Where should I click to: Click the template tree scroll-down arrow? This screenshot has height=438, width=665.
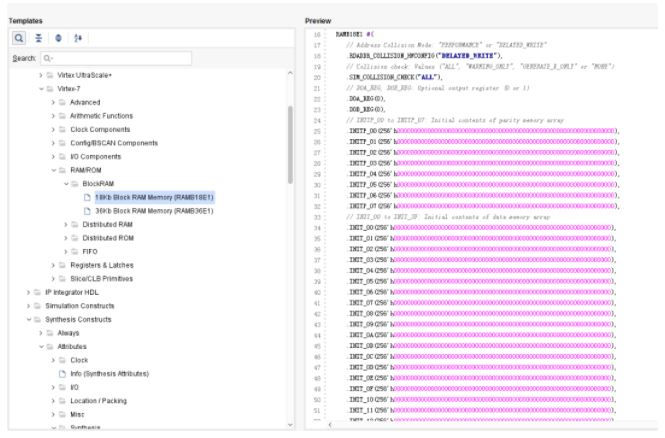(290, 425)
